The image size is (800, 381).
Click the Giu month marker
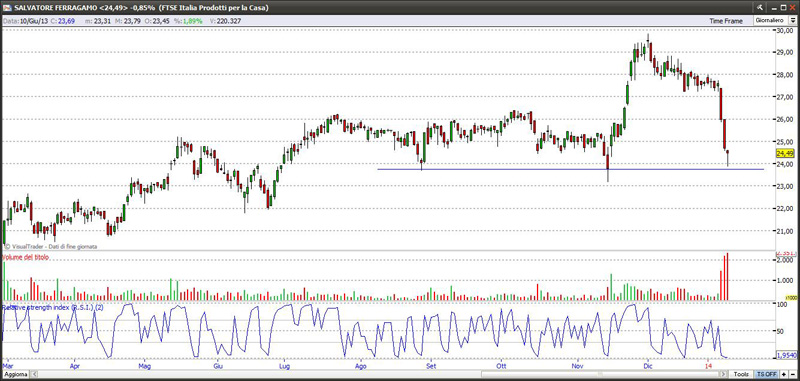[218, 366]
